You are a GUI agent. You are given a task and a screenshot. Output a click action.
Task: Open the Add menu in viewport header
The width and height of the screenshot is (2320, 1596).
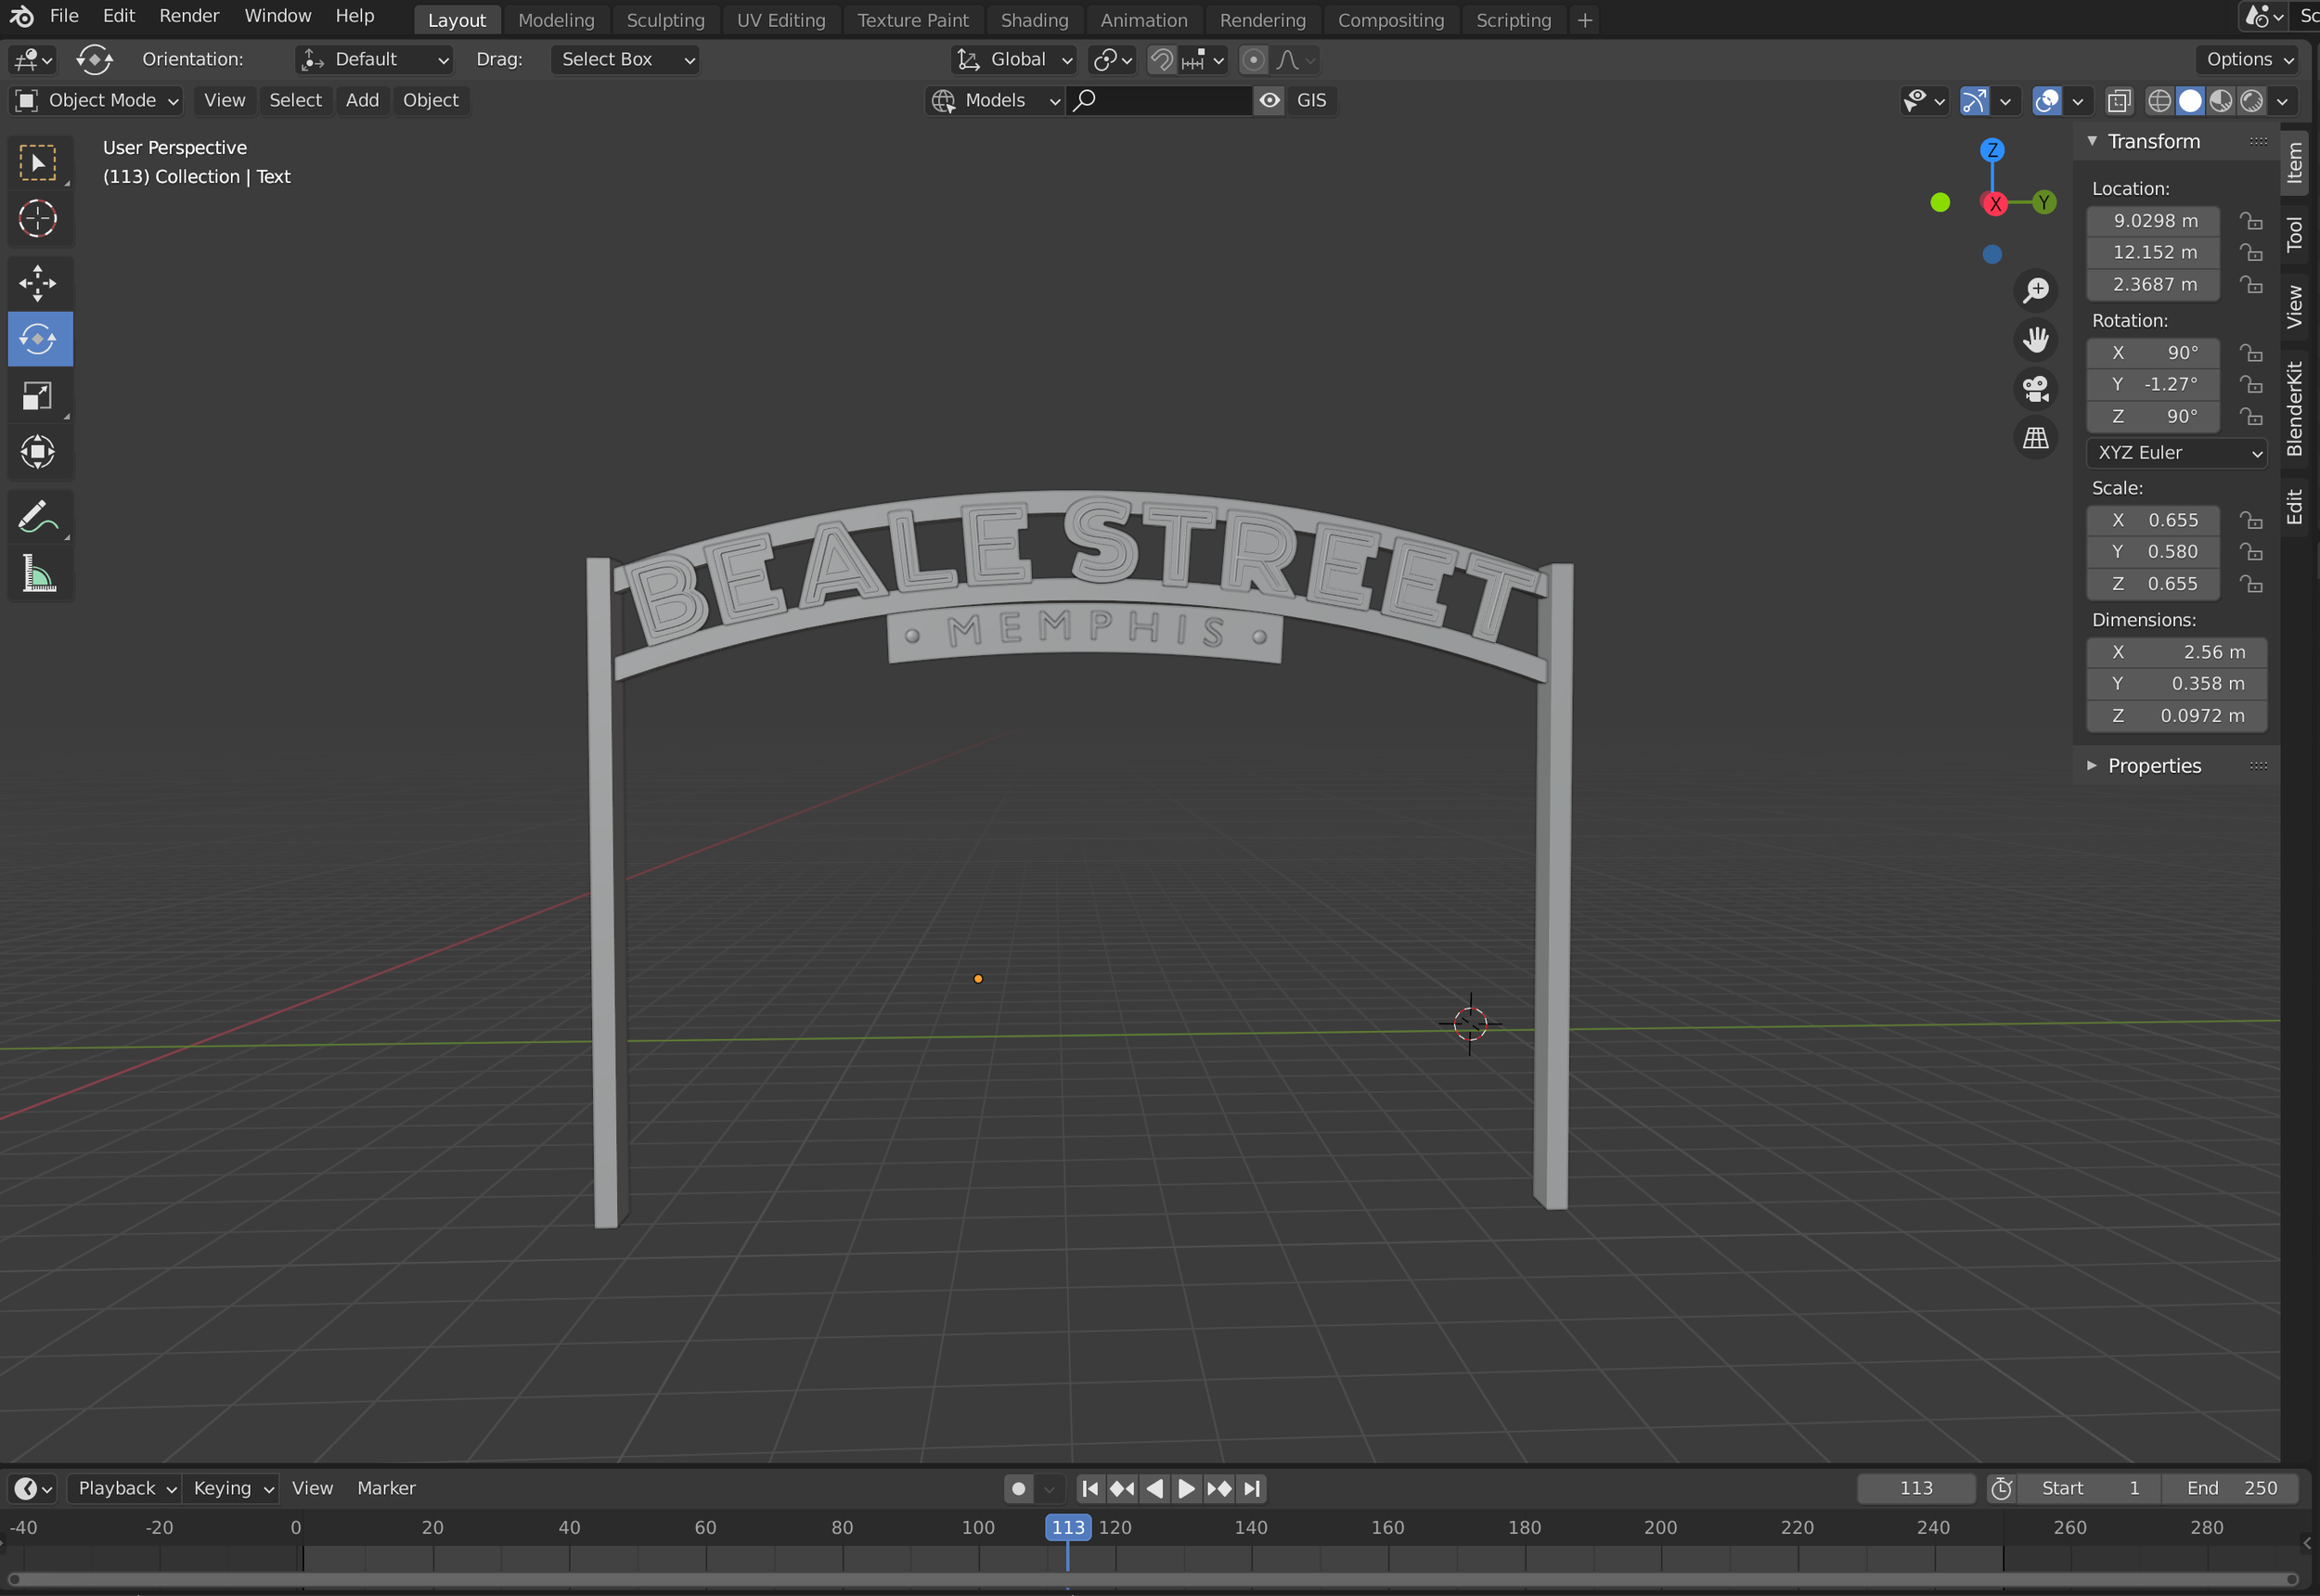[362, 100]
